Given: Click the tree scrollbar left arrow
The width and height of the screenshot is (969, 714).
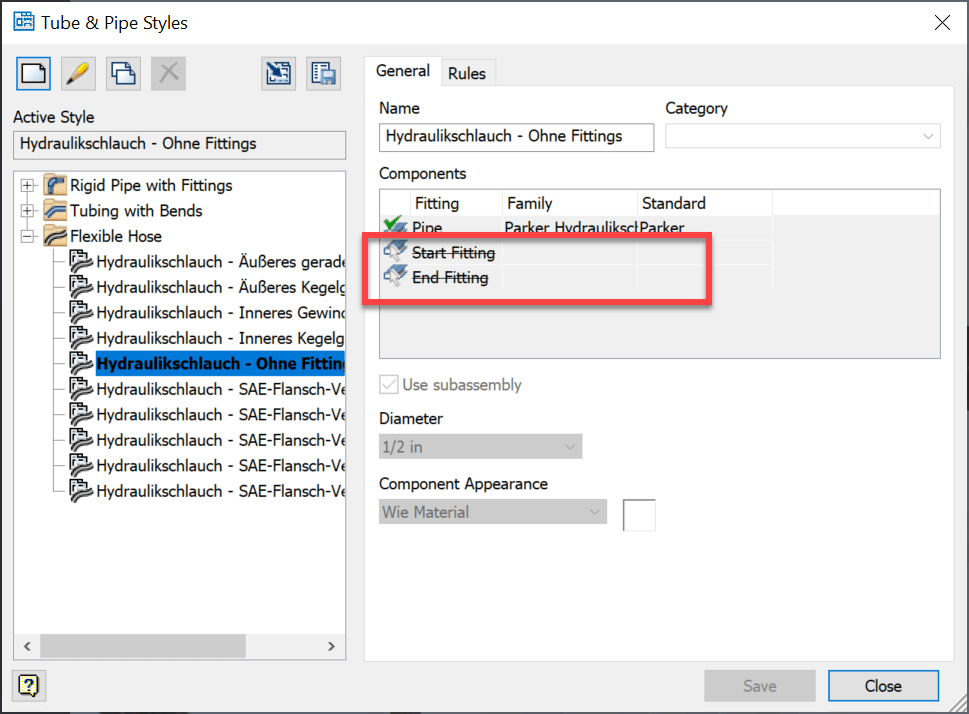Looking at the screenshot, I should click(27, 646).
